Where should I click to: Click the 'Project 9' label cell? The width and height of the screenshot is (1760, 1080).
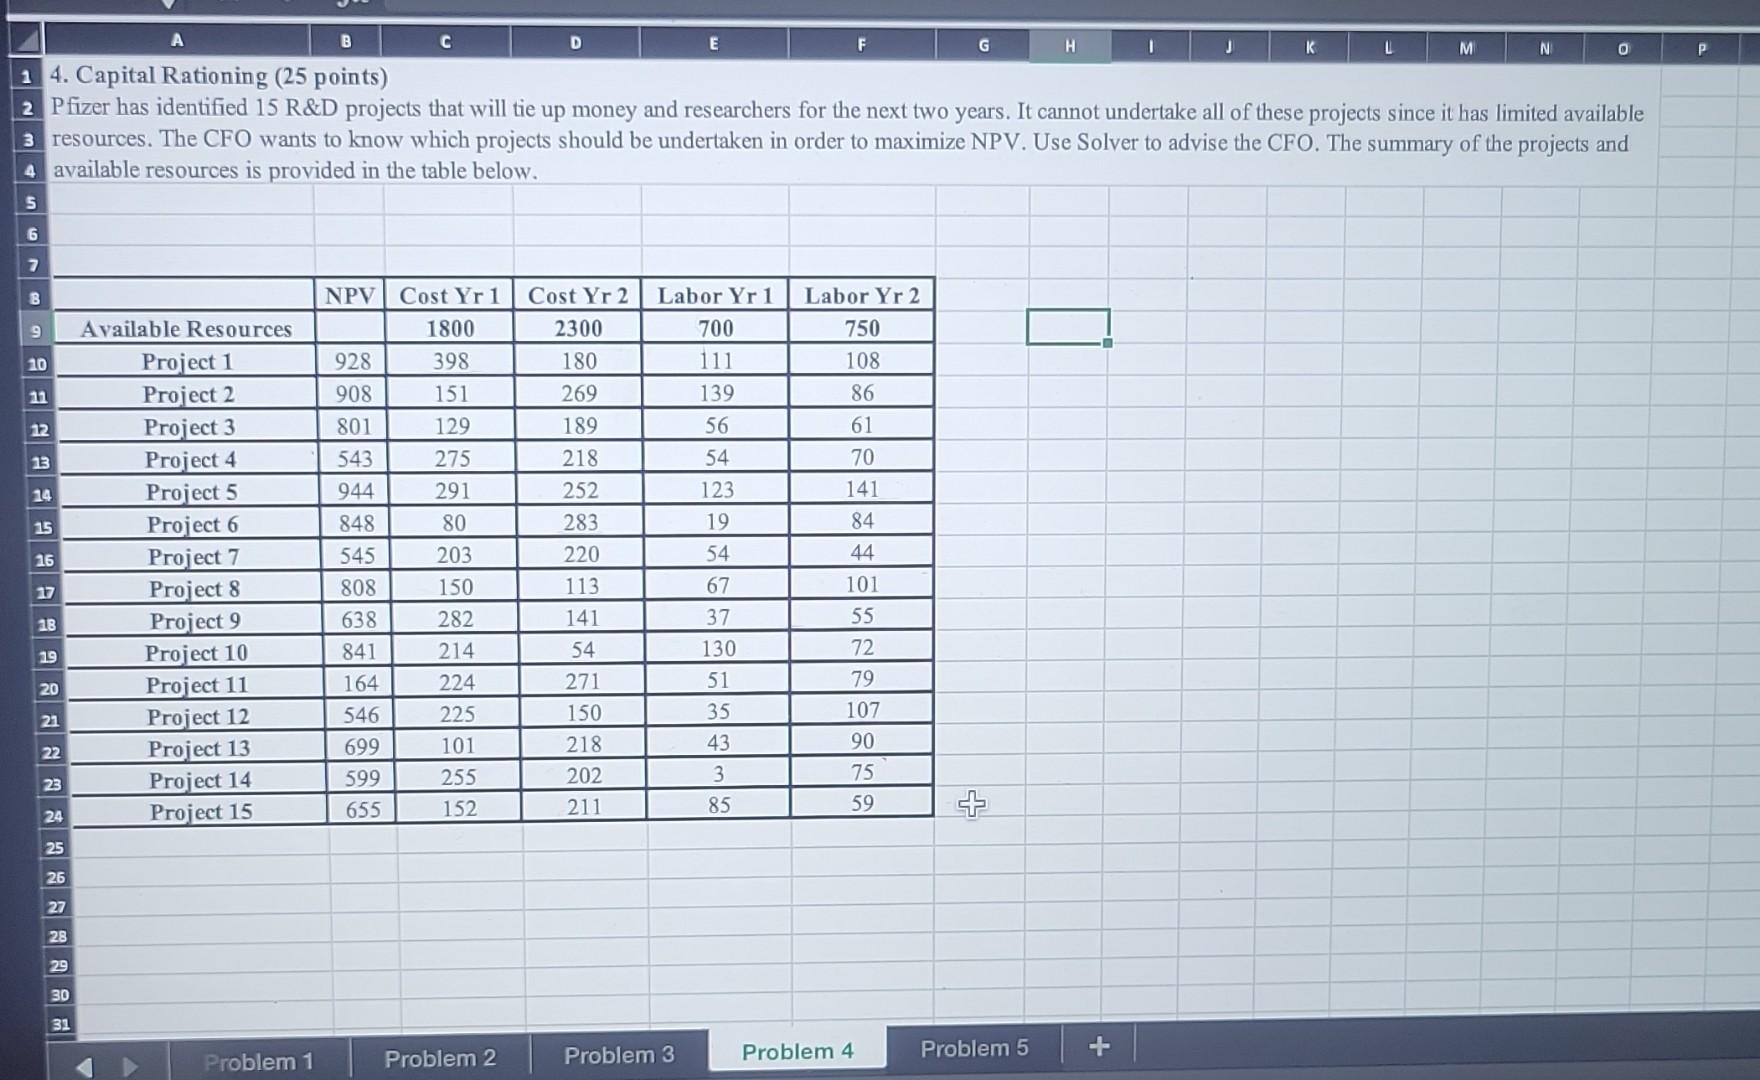195,621
